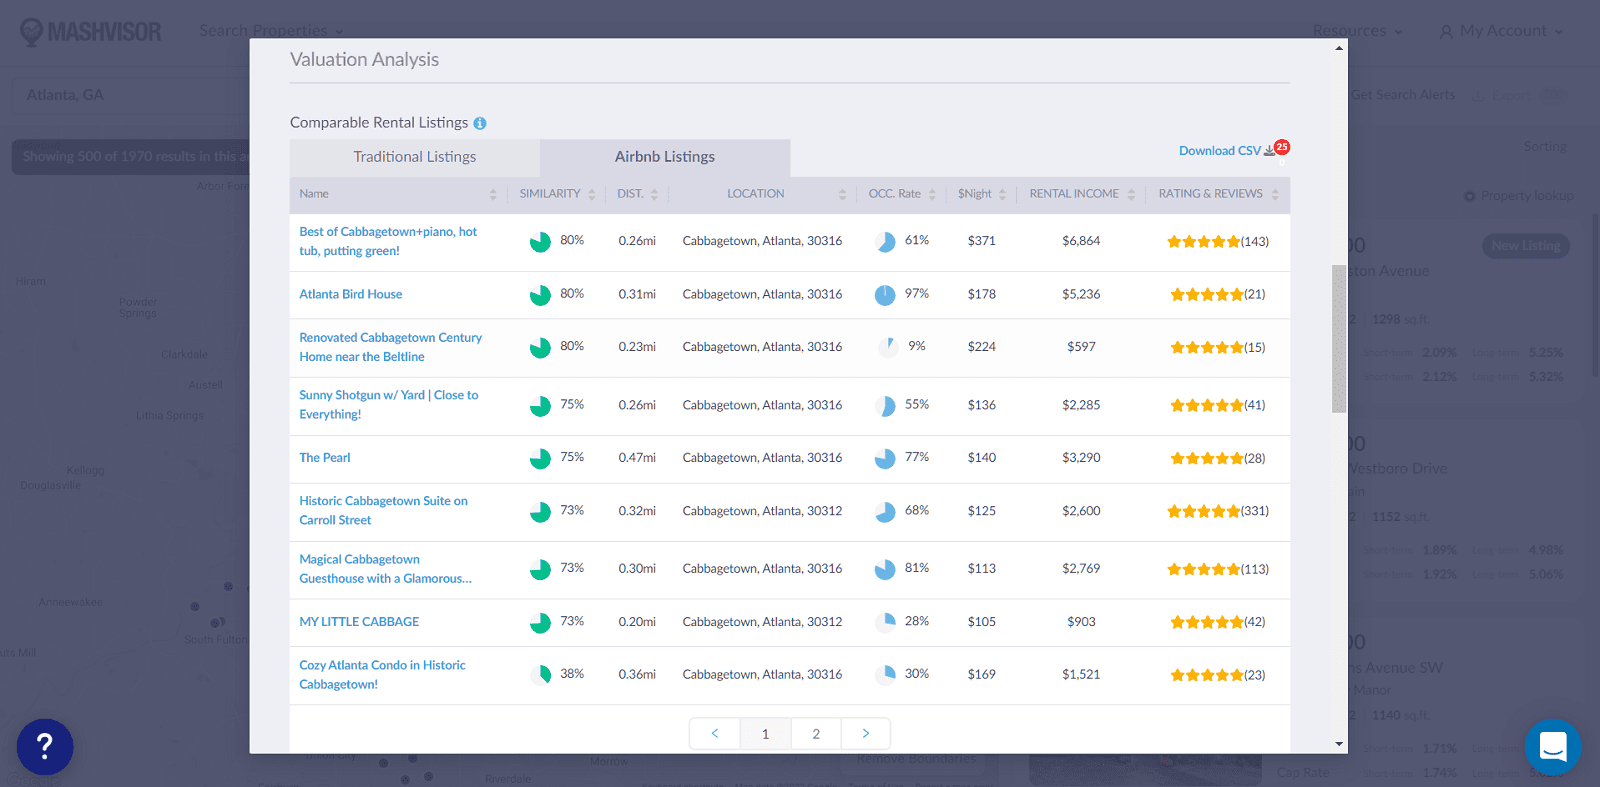Go to previous page arrow in pagination
Viewport: 1600px width, 787px height.
(x=715, y=733)
